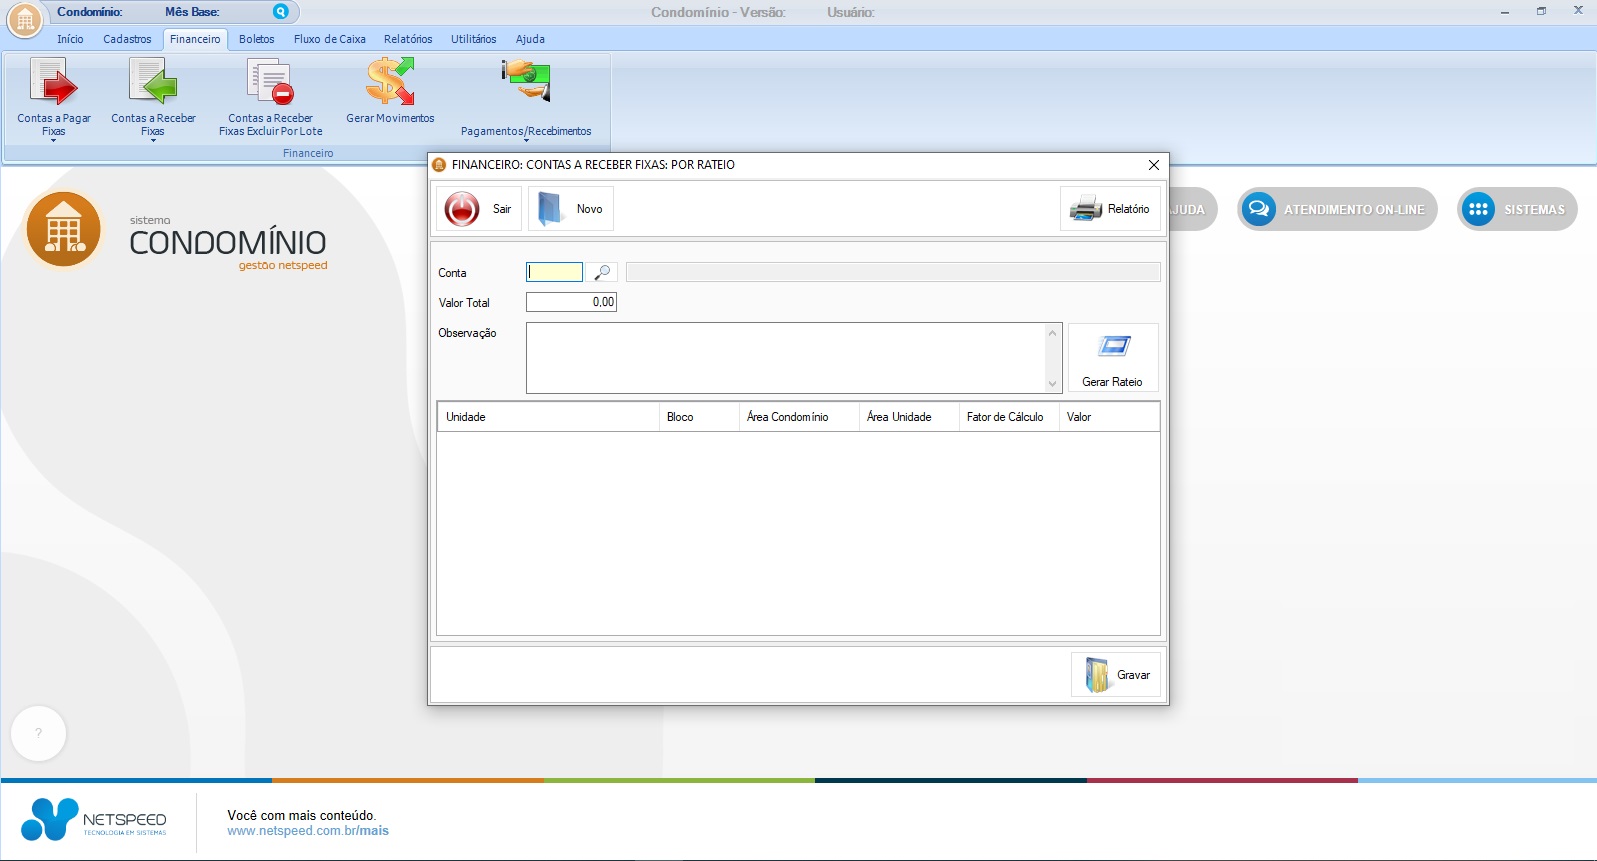Screen dimensions: 1597x861
Task: Click the blue search icon beside Mês Base
Action: pos(281,12)
